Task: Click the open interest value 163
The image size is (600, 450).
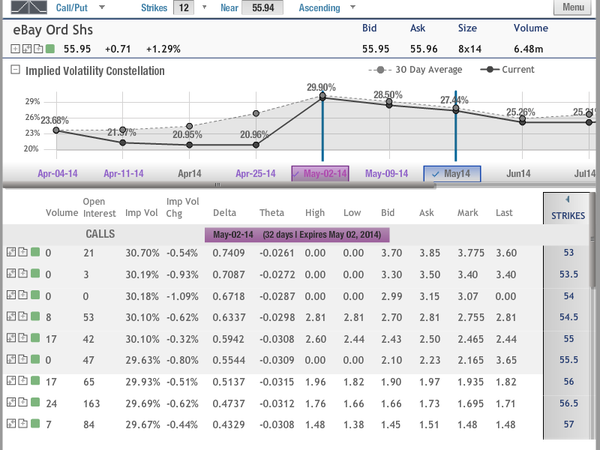Action: click(x=91, y=404)
